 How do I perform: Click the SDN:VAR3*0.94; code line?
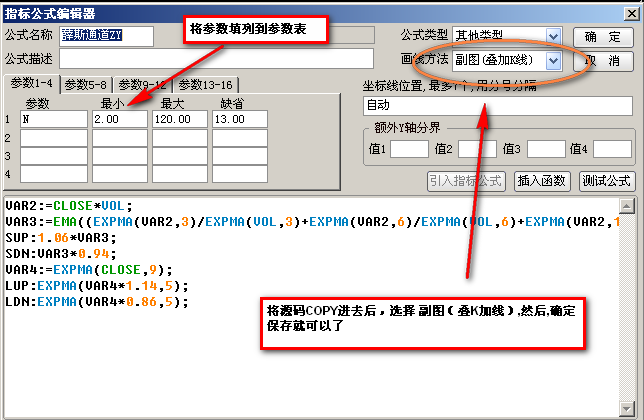pyautogui.click(x=61, y=254)
